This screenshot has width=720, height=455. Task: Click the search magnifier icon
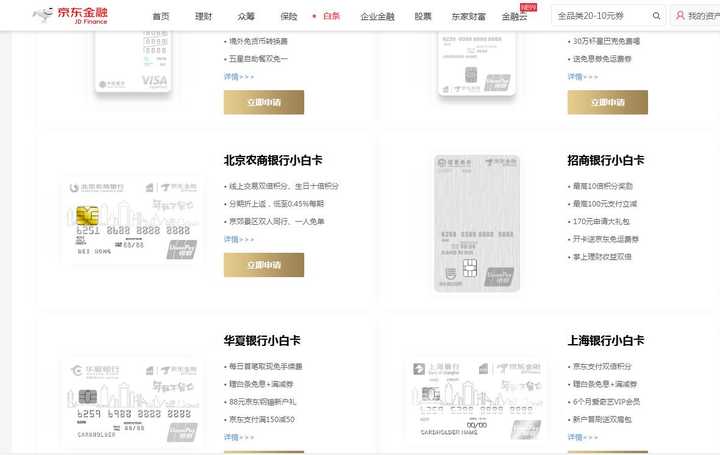[x=656, y=16]
